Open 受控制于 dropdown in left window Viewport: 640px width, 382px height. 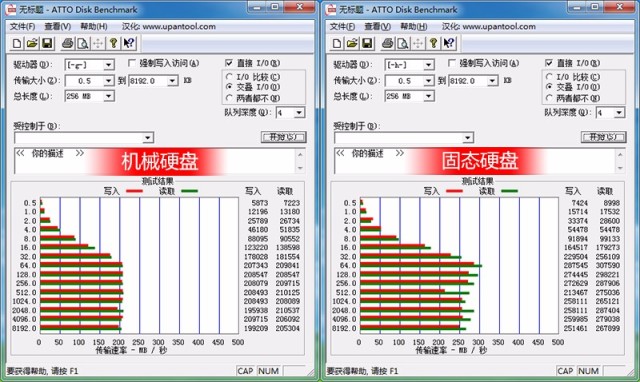pos(148,138)
